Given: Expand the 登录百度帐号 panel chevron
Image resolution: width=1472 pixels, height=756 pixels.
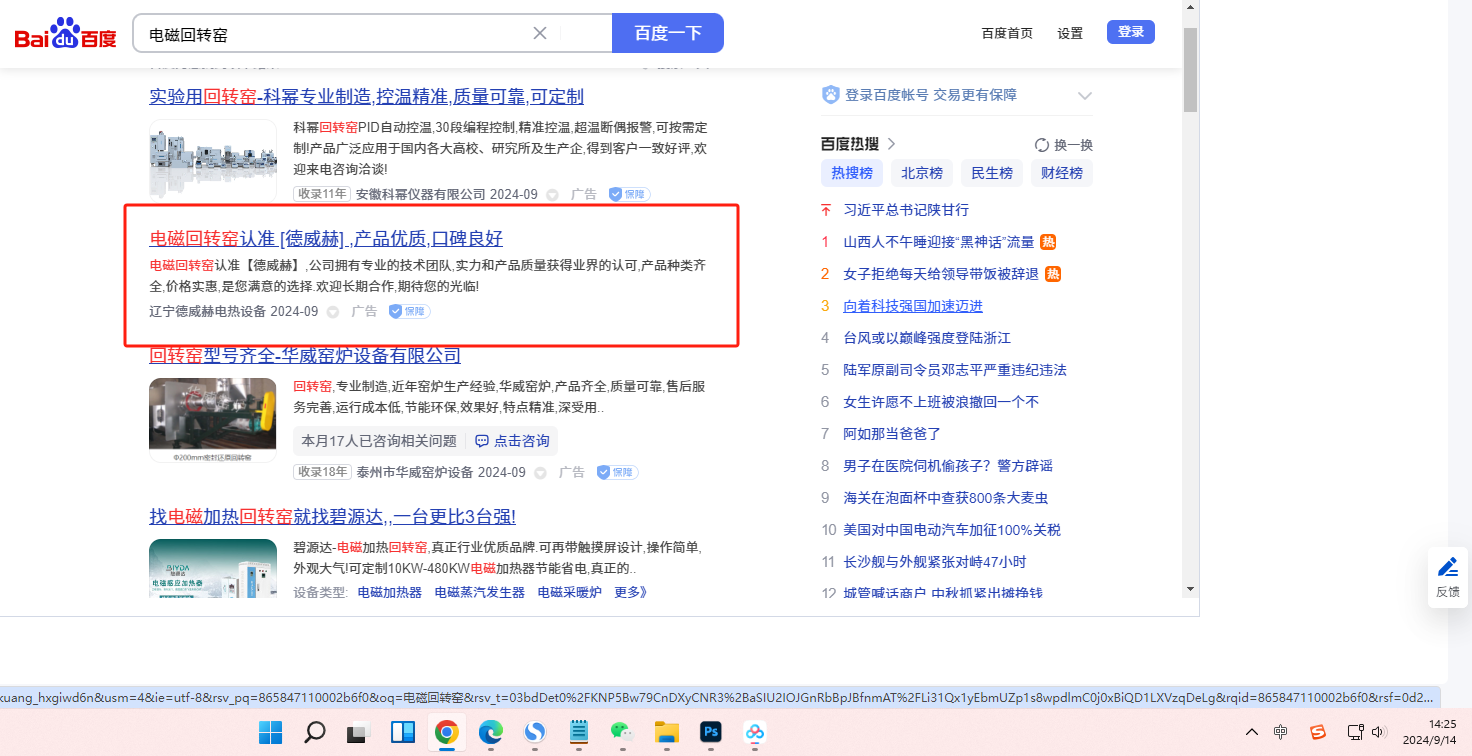Looking at the screenshot, I should [x=1085, y=96].
